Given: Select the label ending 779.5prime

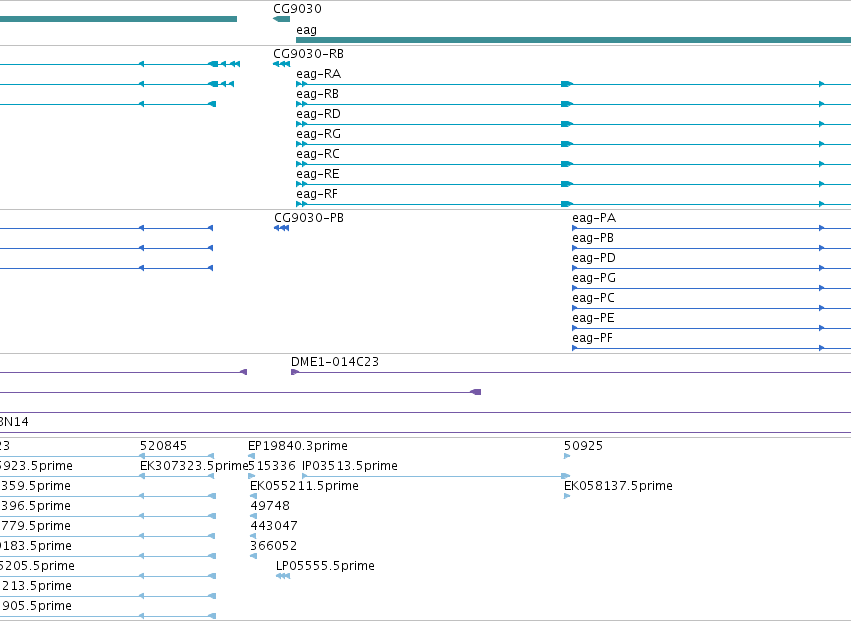Looking at the screenshot, I should (35, 527).
